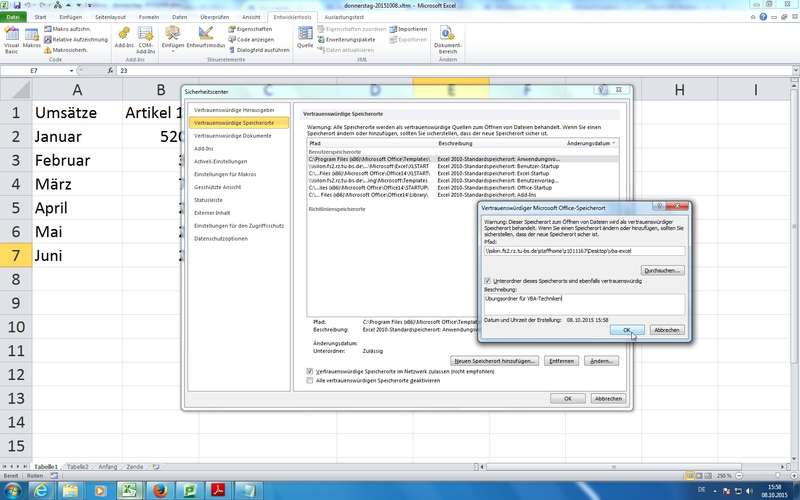The height and width of the screenshot is (500, 800).
Task: Click the Ändern button
Action: point(602,361)
